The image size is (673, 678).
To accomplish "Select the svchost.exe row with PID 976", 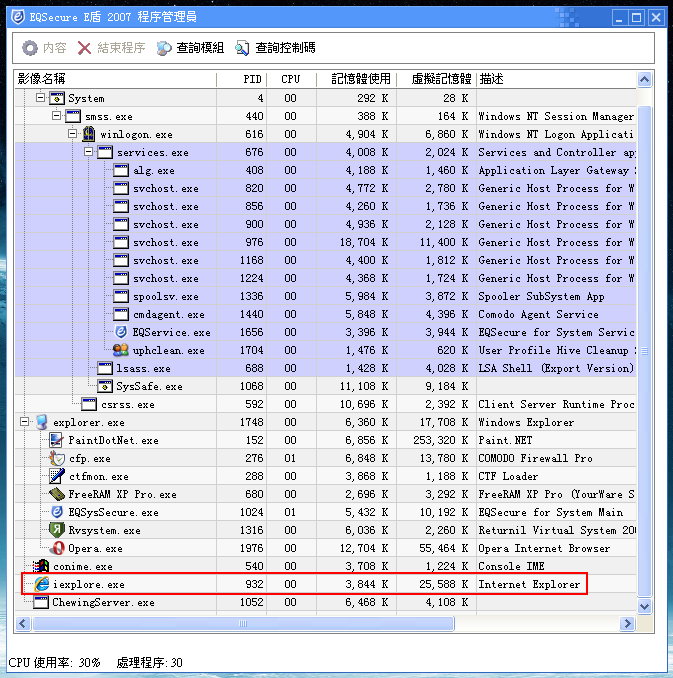I will click(x=325, y=242).
